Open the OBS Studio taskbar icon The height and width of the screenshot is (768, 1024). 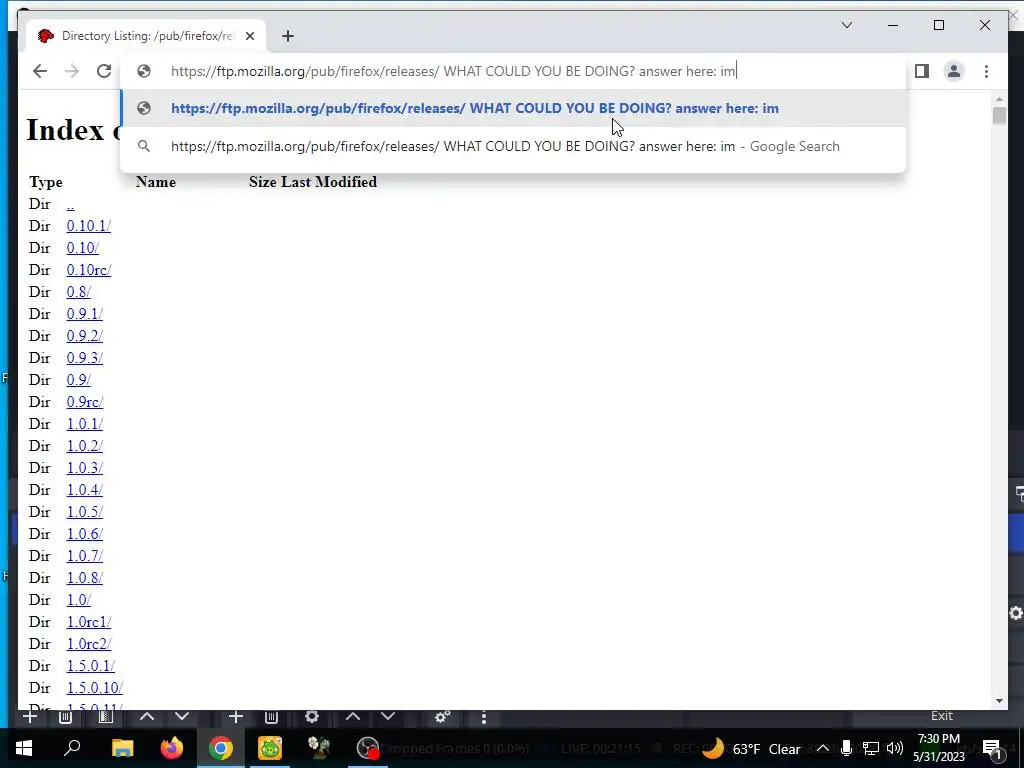pyautogui.click(x=368, y=748)
